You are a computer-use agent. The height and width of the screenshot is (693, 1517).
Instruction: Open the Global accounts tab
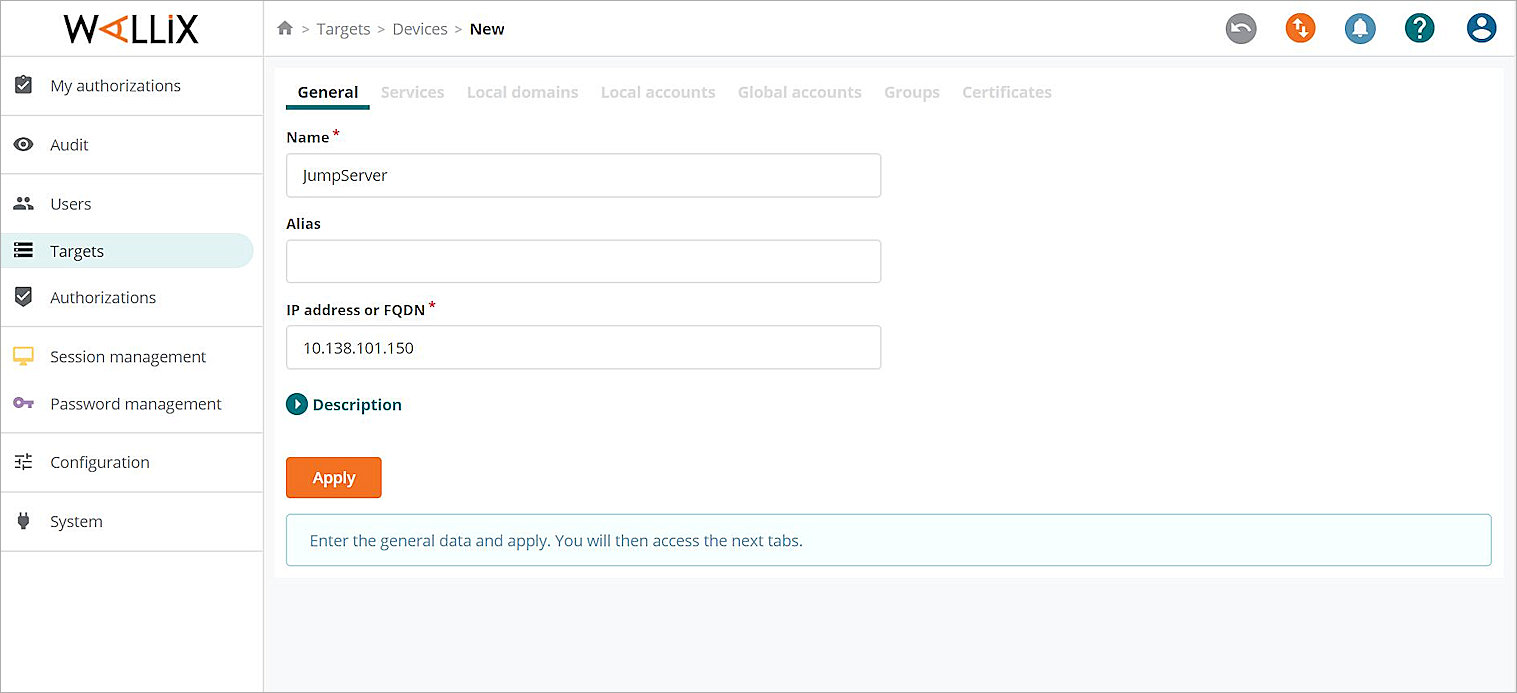799,92
